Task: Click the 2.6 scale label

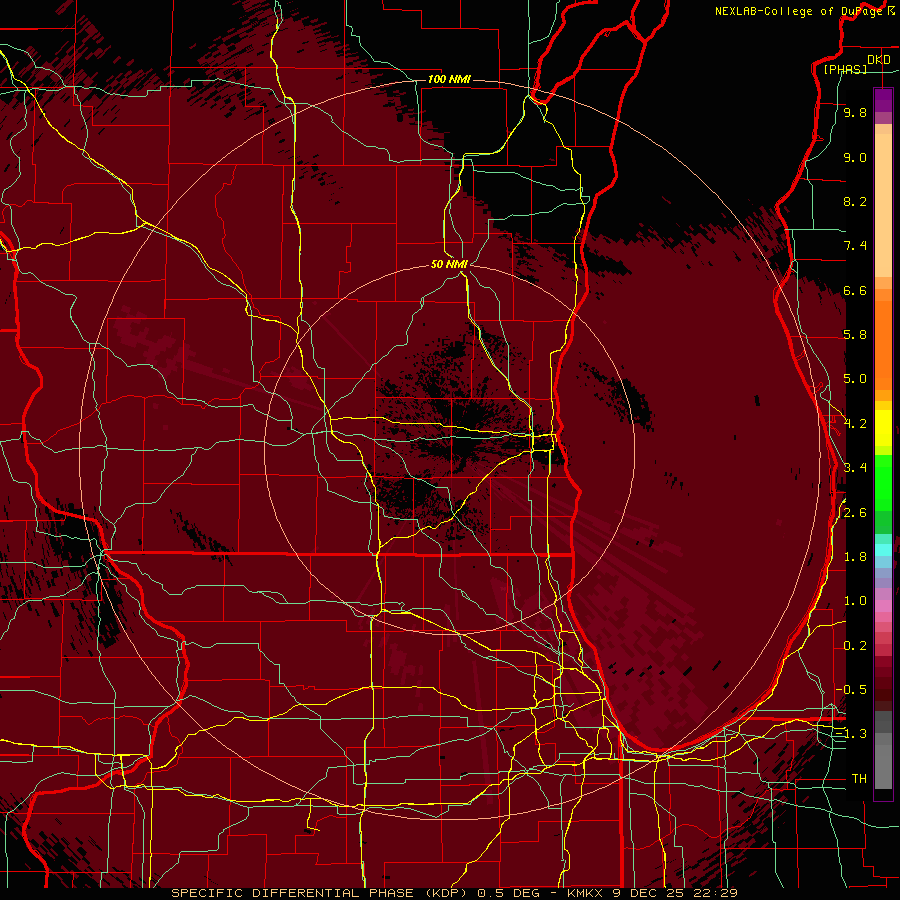Action: (x=855, y=513)
